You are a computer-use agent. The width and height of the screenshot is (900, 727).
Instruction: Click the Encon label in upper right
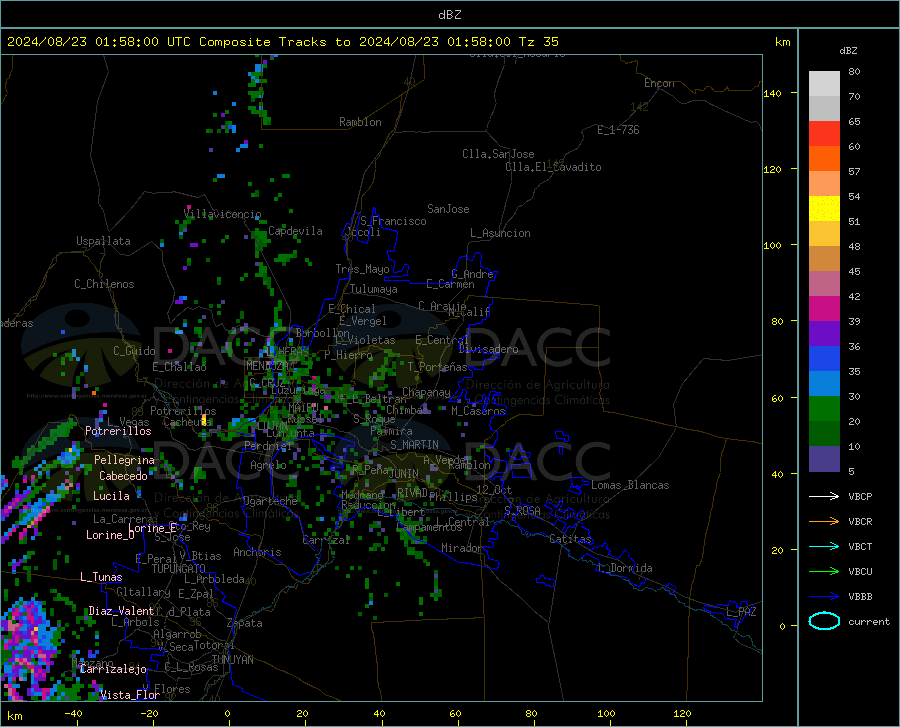660,83
